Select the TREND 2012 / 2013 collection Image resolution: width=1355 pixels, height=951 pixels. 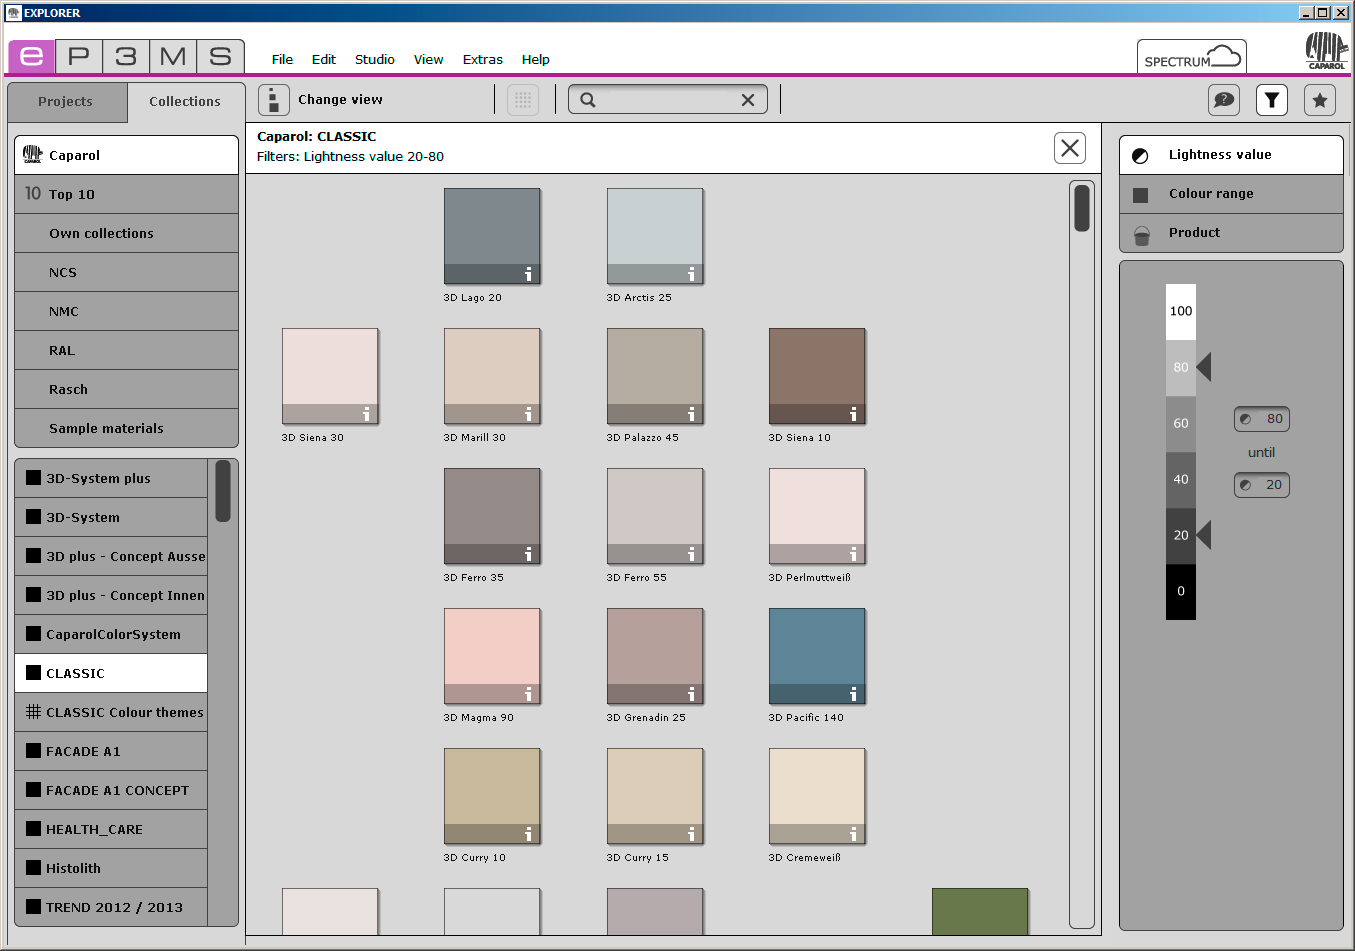111,907
